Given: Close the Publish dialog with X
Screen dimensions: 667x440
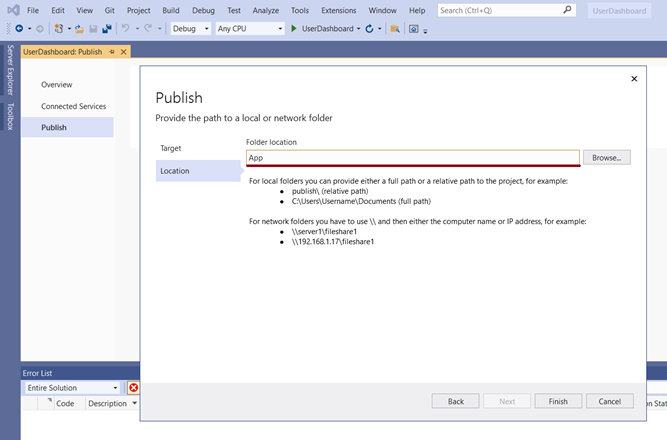Looking at the screenshot, I should click(634, 79).
